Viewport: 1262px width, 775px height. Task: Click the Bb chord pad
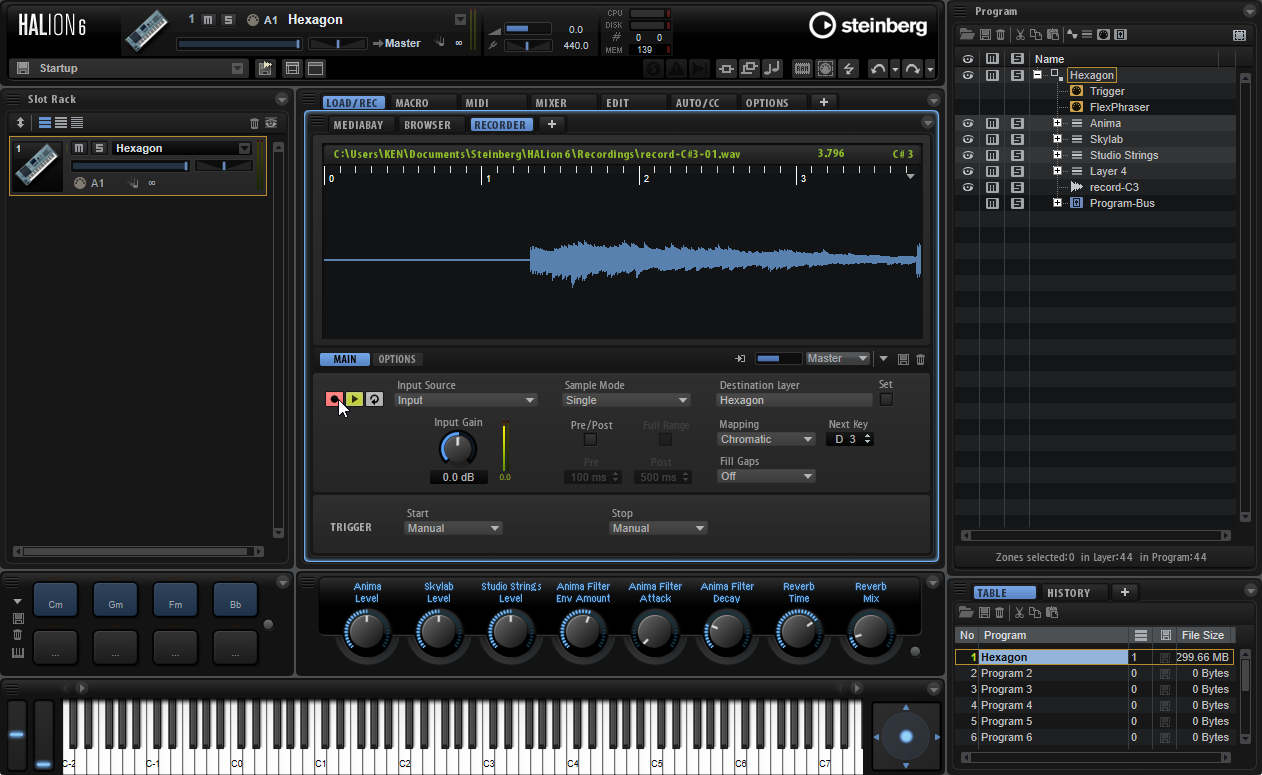[x=236, y=600]
